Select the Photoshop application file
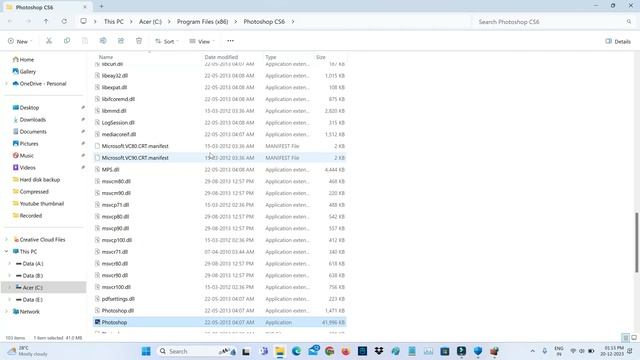The height and width of the screenshot is (360, 640). (220, 322)
